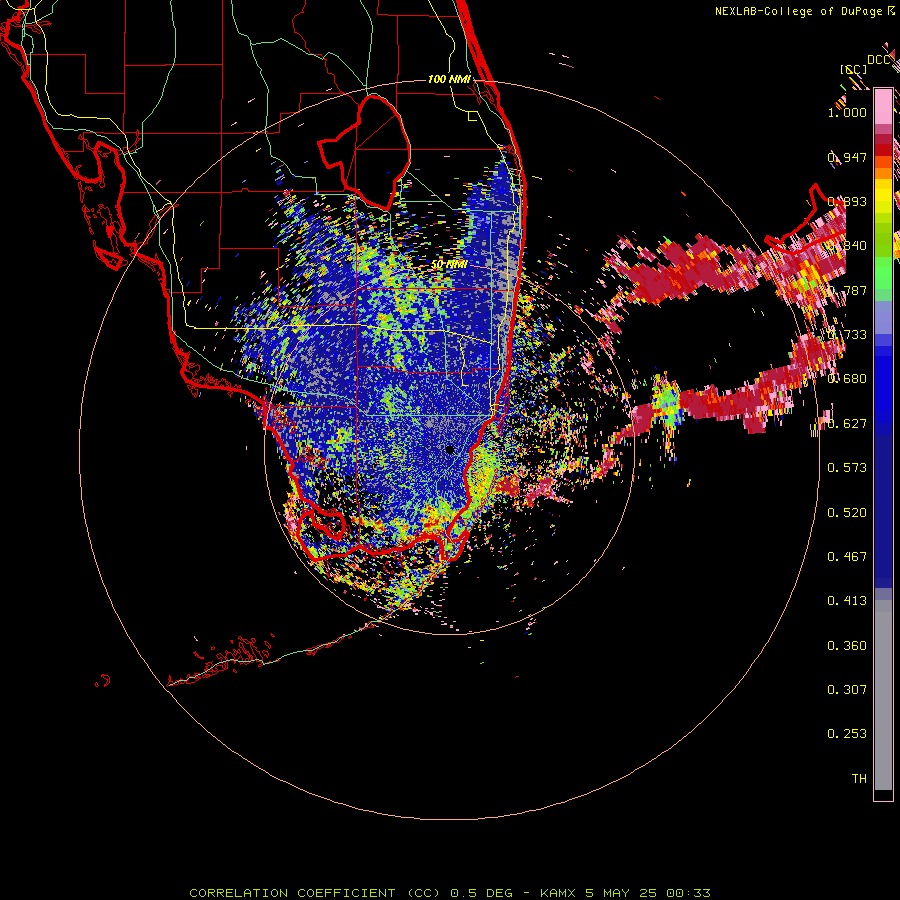This screenshot has height=900, width=900.
Task: Click the [CC] label above the color bar
Action: tap(854, 69)
